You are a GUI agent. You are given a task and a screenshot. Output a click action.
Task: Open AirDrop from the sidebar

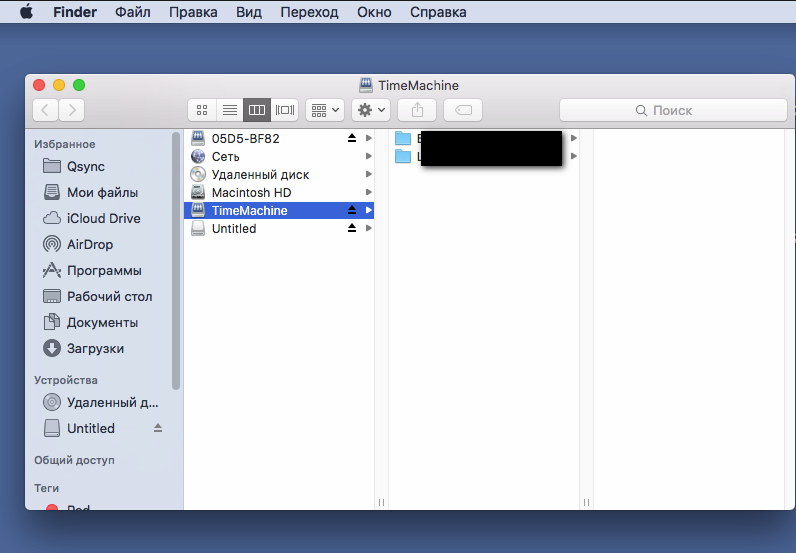click(89, 244)
